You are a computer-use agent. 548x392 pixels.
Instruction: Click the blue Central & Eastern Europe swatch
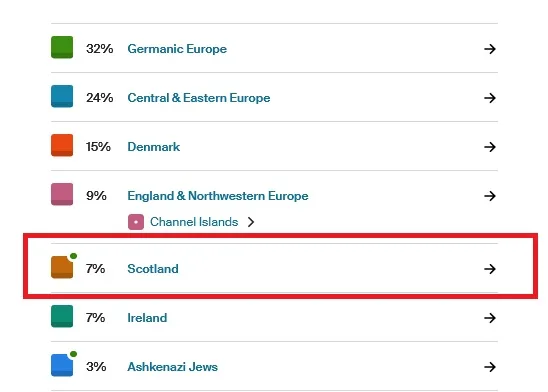point(62,96)
